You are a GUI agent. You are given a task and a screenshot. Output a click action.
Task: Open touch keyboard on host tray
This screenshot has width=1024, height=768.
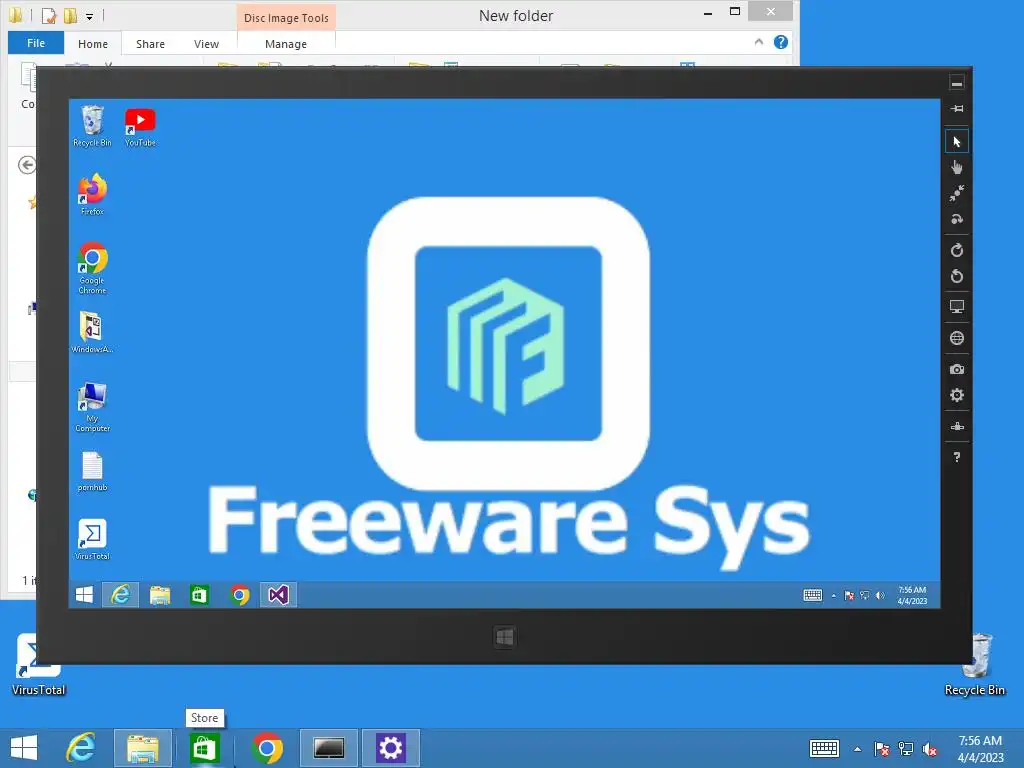tap(824, 748)
